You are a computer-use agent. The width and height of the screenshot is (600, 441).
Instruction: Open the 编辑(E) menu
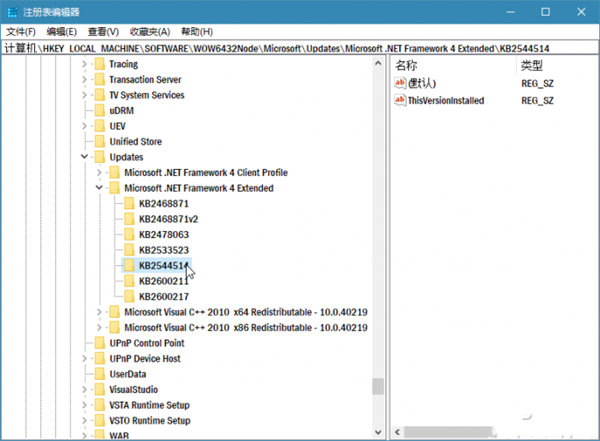point(62,32)
